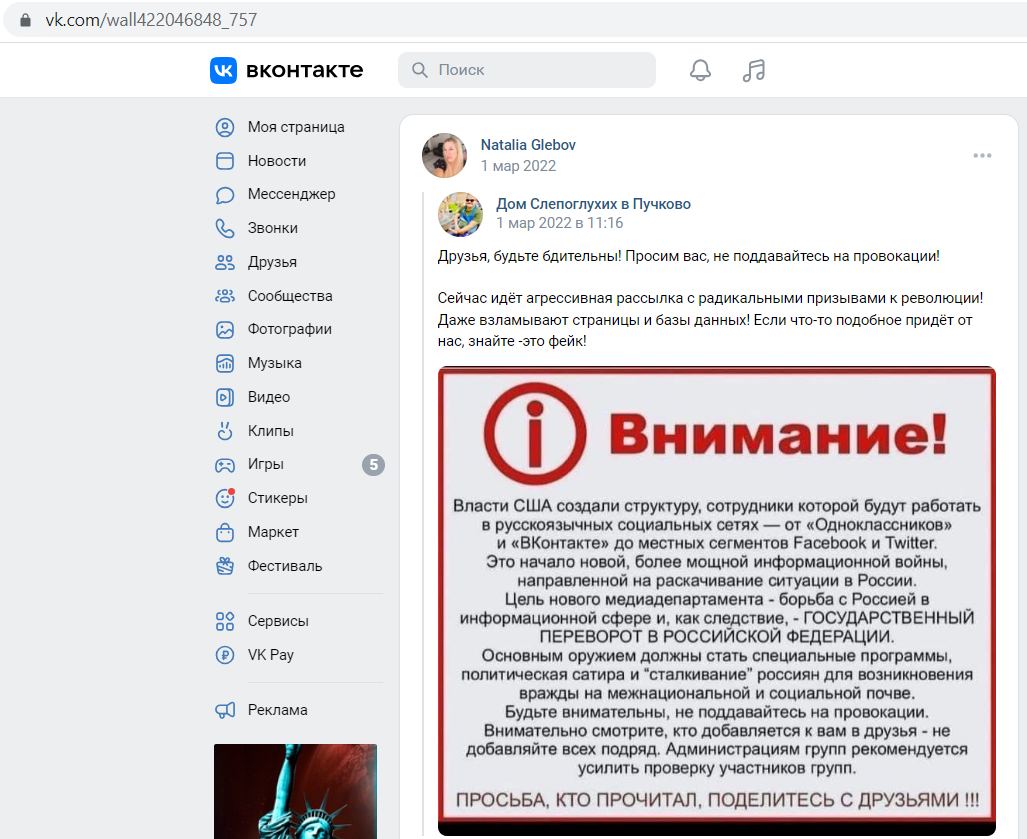Open the Stickers (Стикеры) smiley icon
1027x839 pixels.
[225, 498]
